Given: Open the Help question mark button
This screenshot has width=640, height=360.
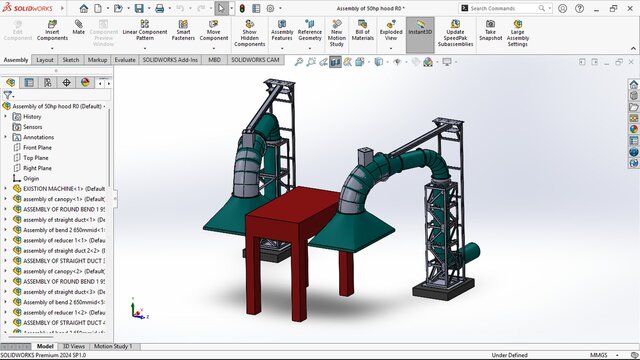Looking at the screenshot, I should 579,8.
